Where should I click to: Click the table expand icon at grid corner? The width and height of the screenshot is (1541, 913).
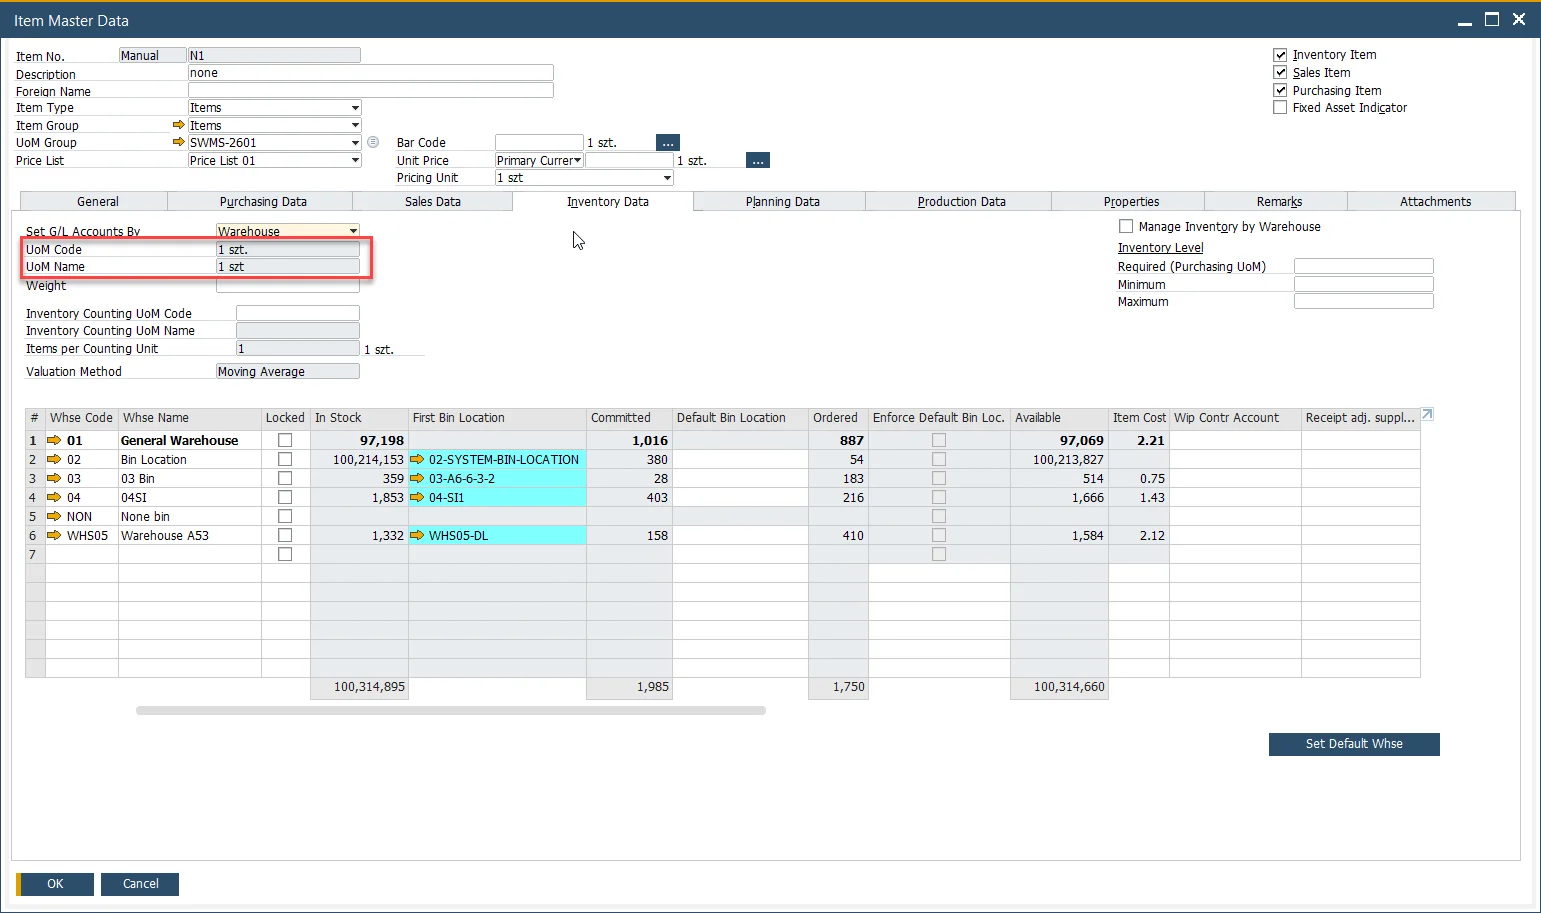pos(1427,414)
